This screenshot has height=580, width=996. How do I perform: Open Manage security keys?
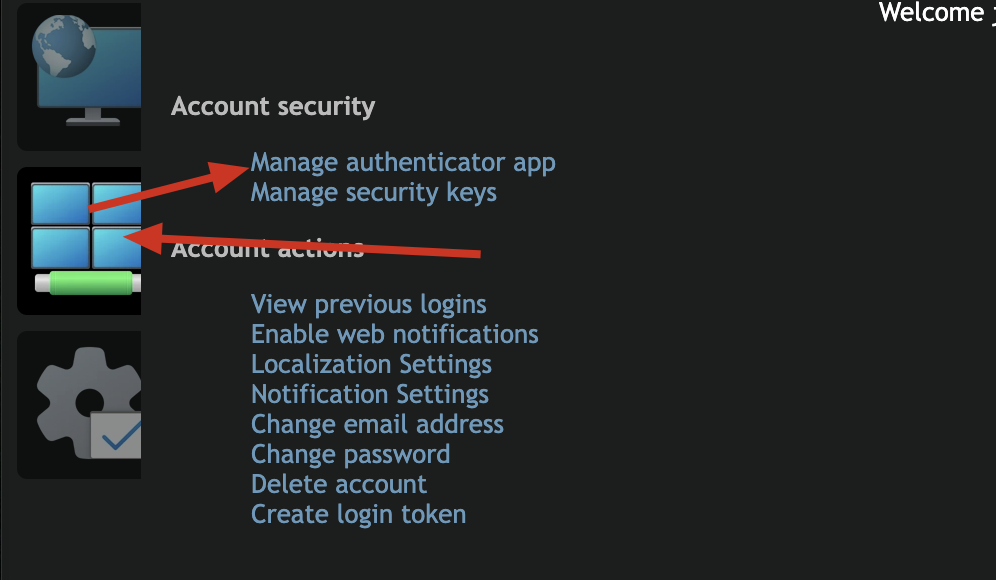click(x=374, y=192)
